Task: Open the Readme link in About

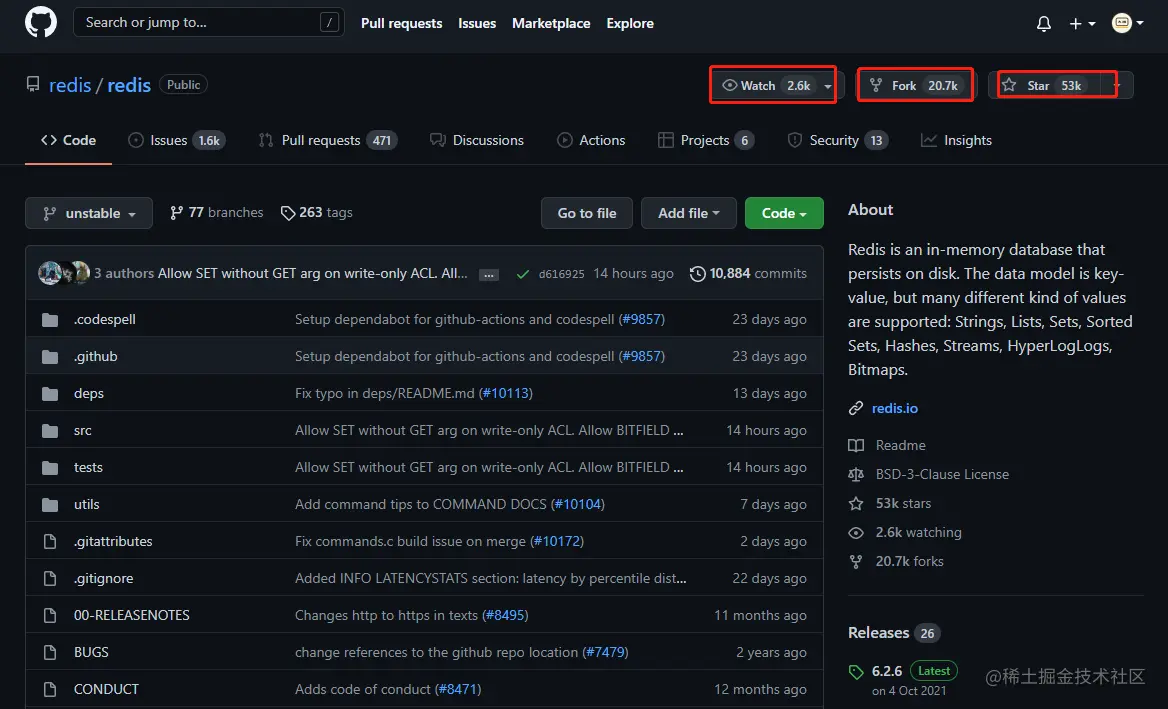Action: point(887,445)
